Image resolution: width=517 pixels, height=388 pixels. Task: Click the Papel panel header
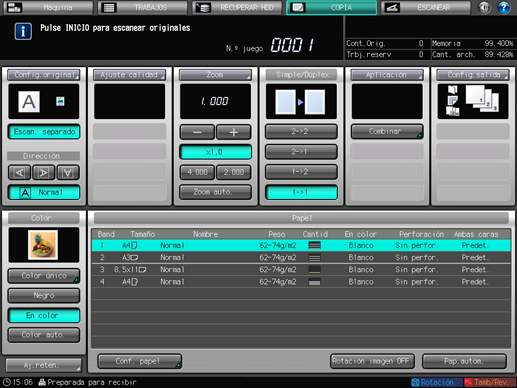[301, 218]
